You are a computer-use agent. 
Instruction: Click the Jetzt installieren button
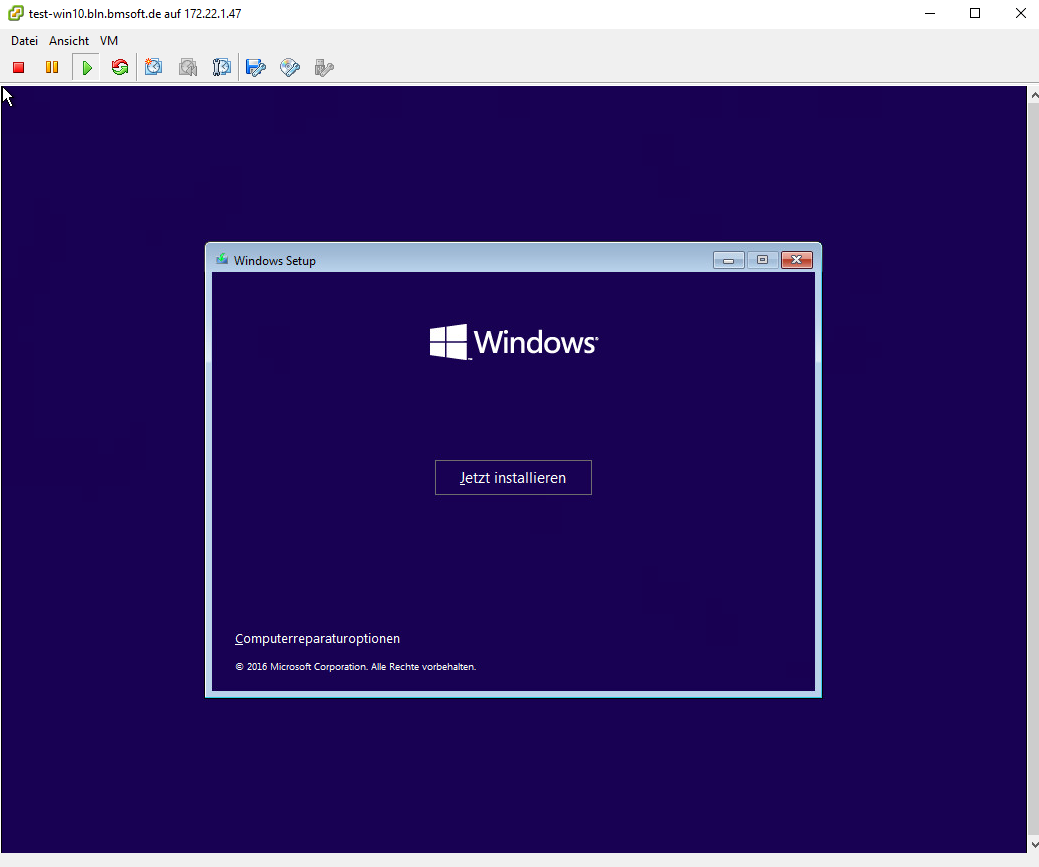point(513,477)
